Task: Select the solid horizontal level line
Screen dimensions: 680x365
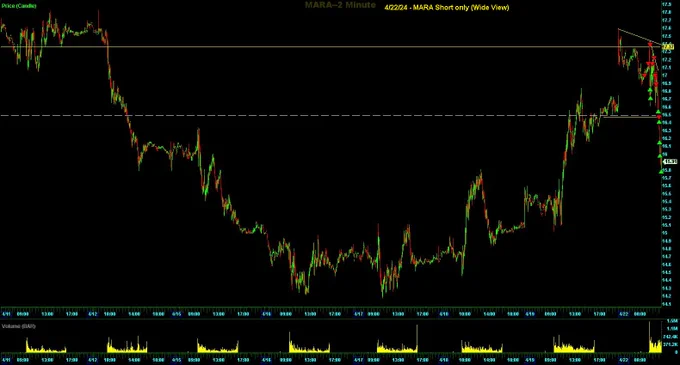Action: (x=331, y=46)
